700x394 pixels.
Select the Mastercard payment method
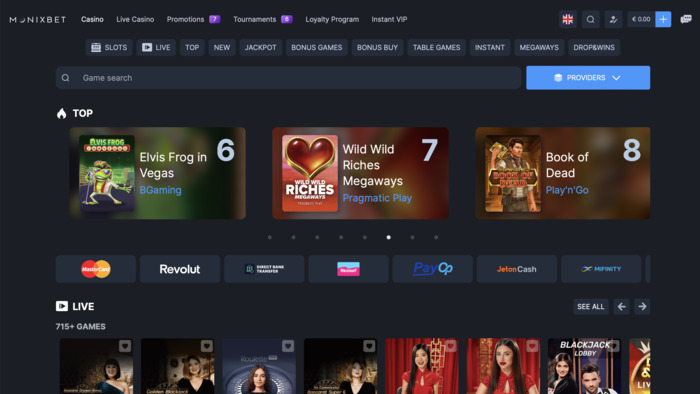(96, 269)
